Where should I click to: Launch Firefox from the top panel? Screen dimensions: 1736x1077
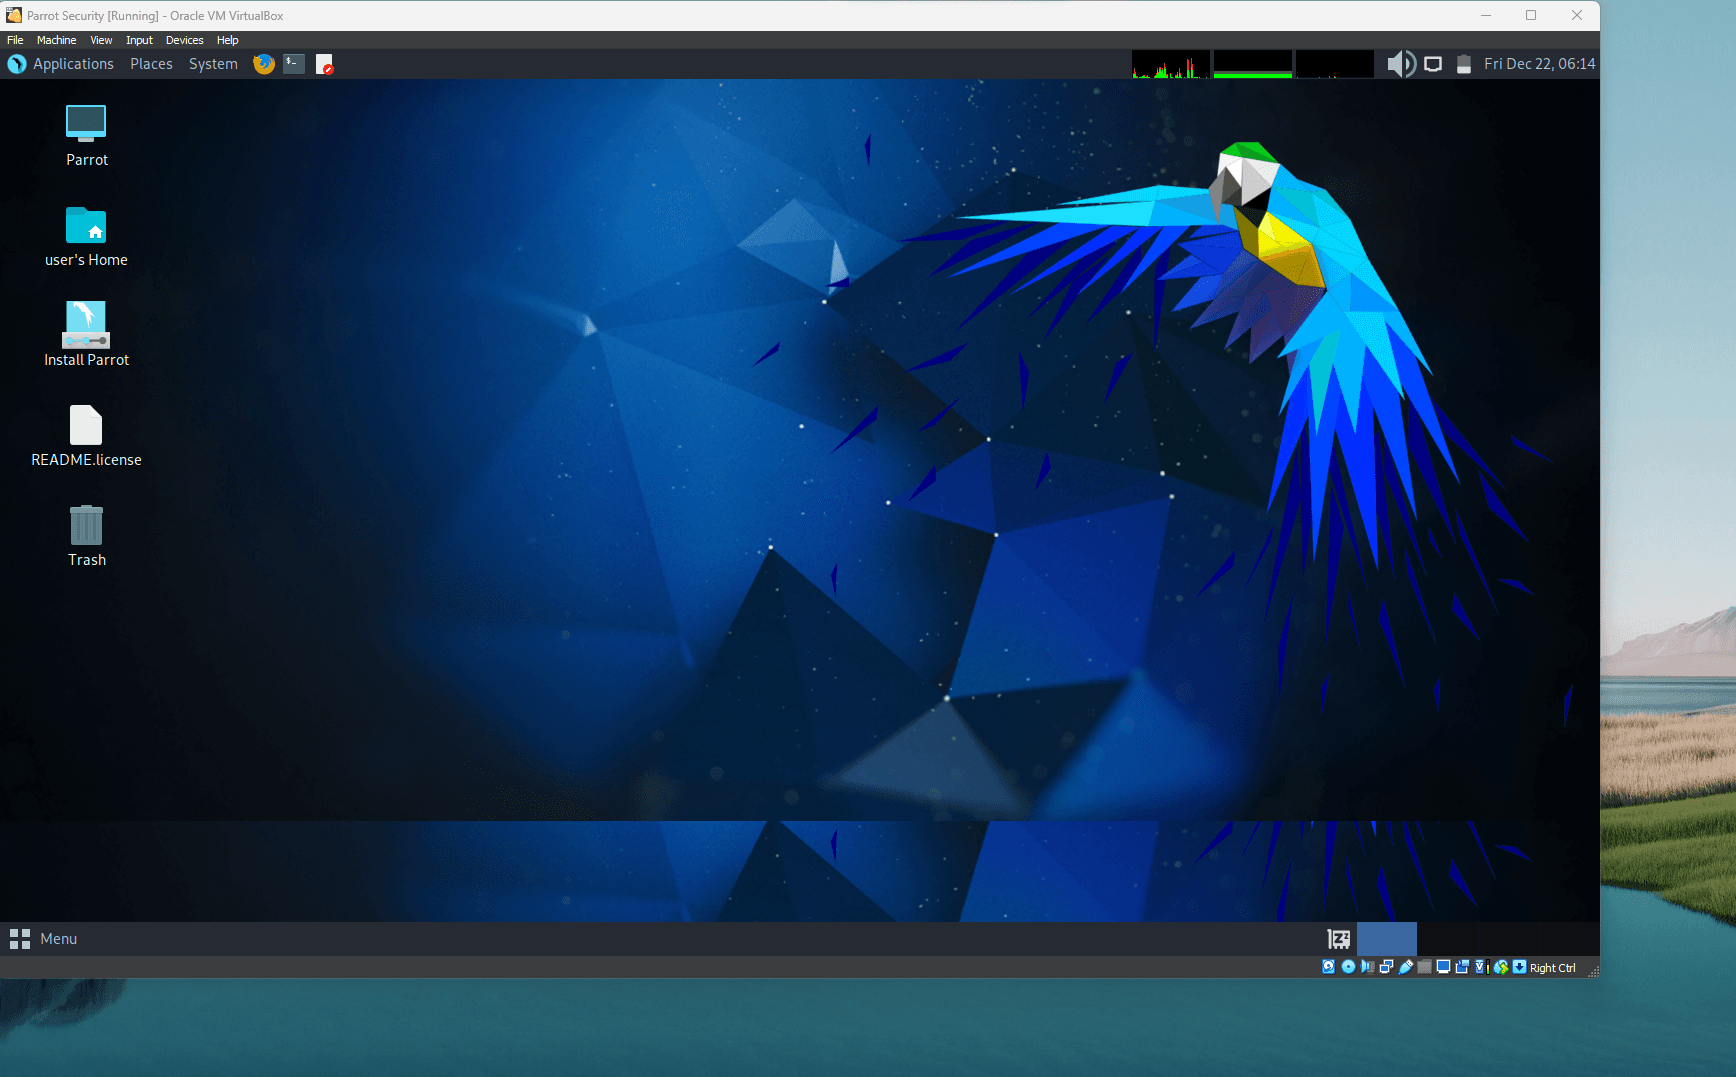(x=264, y=64)
